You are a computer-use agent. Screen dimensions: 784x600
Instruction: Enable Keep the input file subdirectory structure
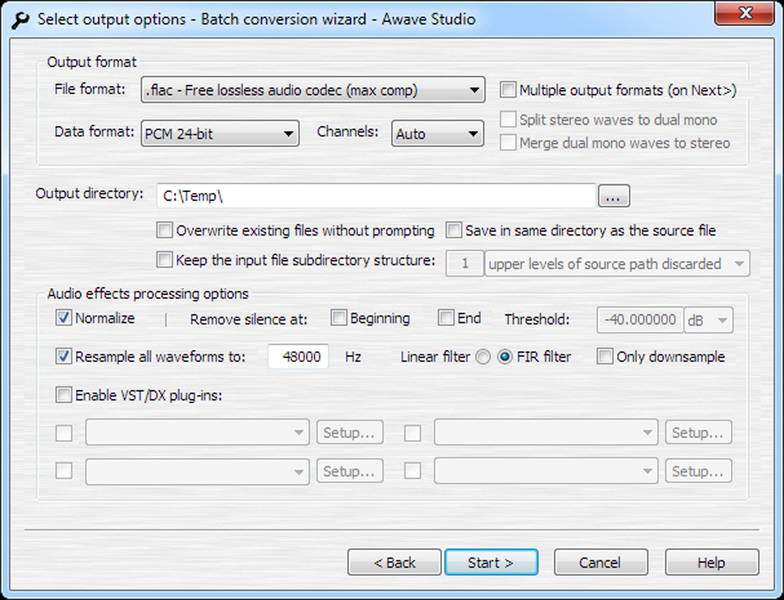pyautogui.click(x=164, y=260)
